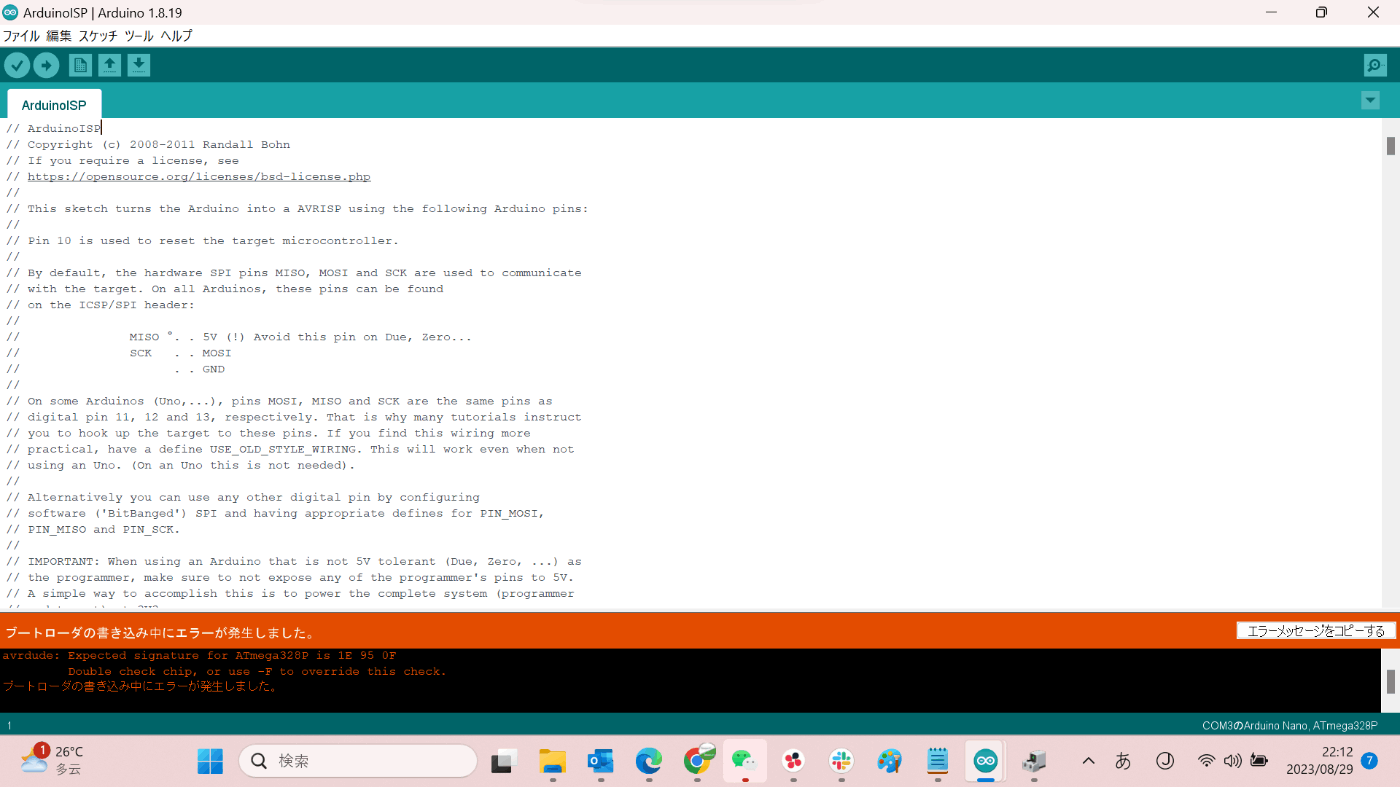This screenshot has width=1400, height=787.
Task: Click the console vertical scrollbar thumb
Action: pyautogui.click(x=1390, y=681)
